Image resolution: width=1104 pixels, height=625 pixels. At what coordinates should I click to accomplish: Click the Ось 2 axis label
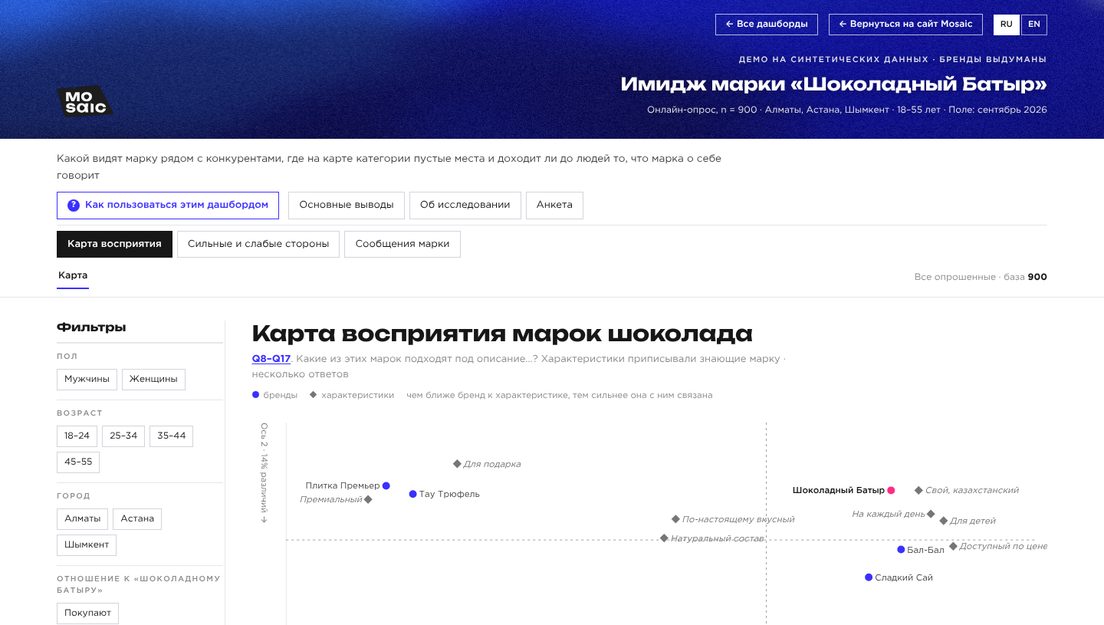pyautogui.click(x=264, y=472)
